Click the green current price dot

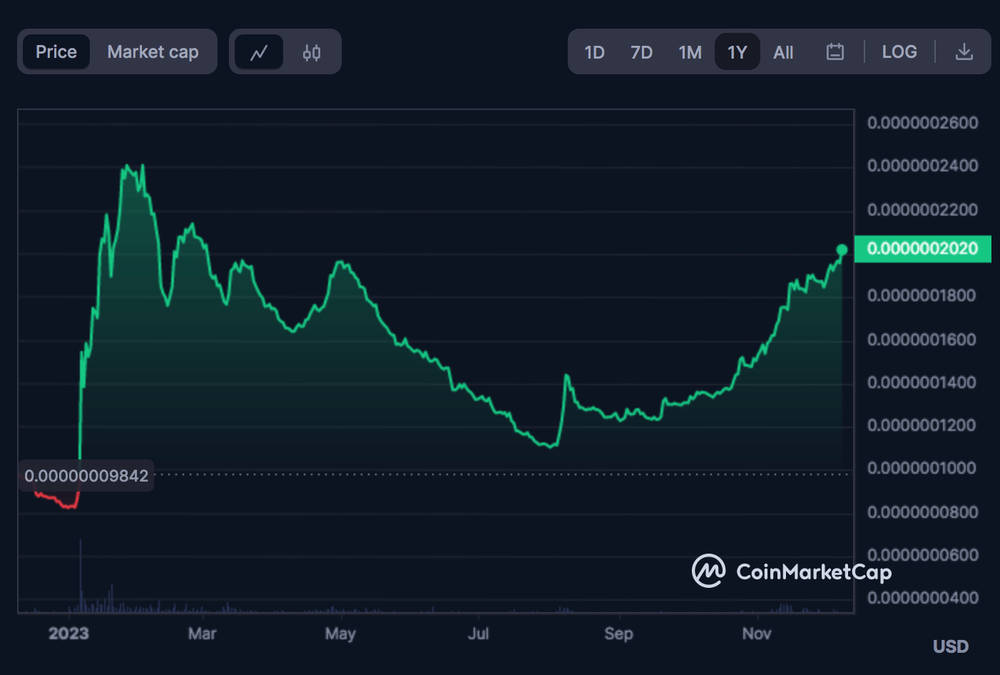[842, 249]
